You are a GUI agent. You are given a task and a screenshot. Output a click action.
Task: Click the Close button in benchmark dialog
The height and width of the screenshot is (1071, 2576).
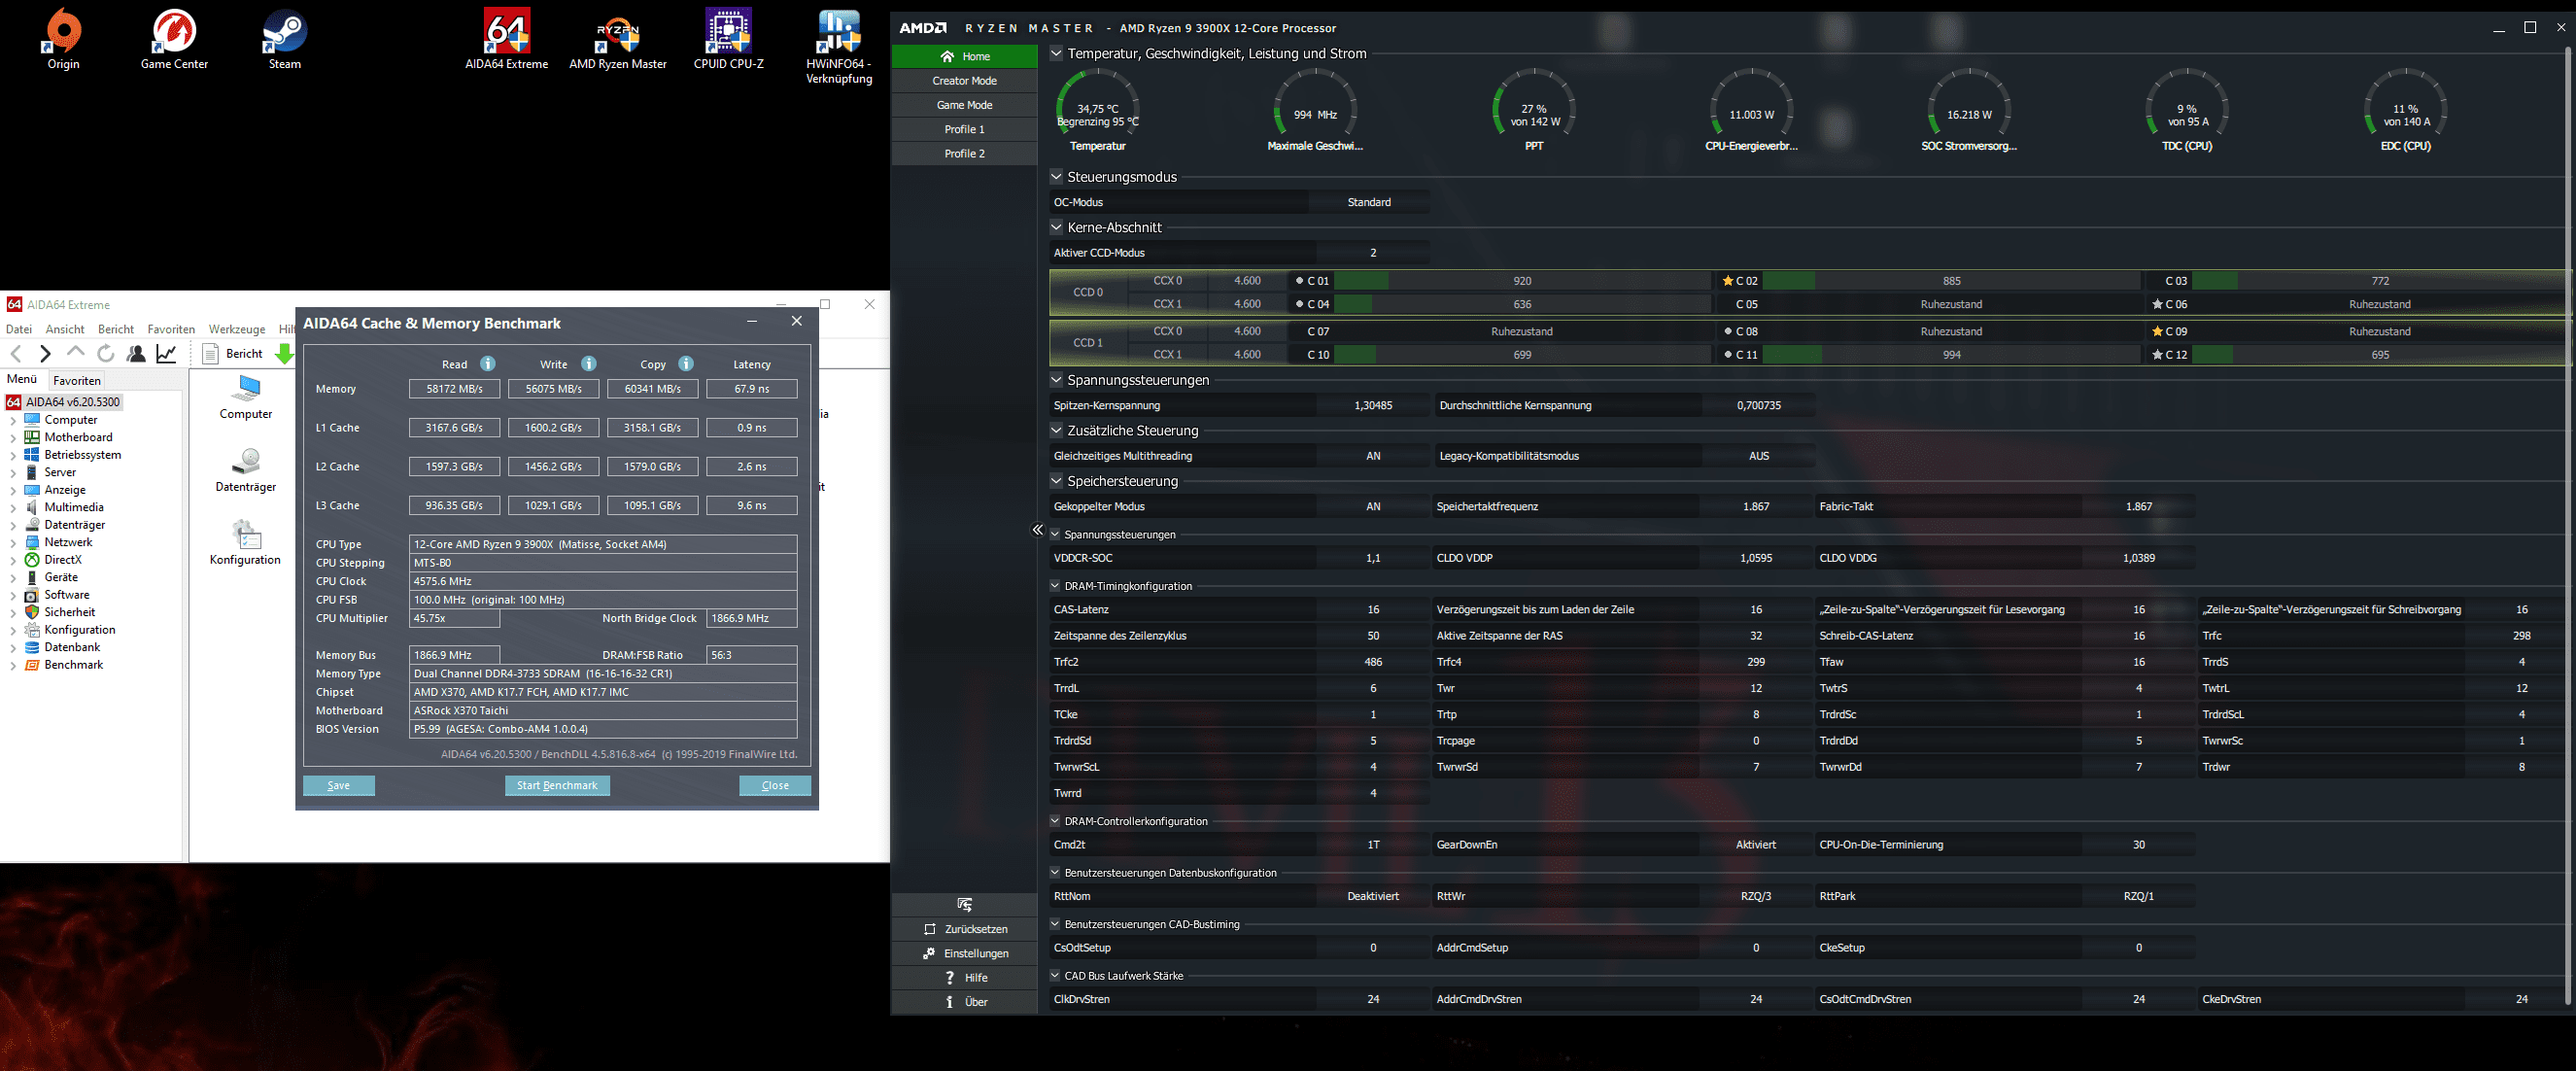pos(775,786)
